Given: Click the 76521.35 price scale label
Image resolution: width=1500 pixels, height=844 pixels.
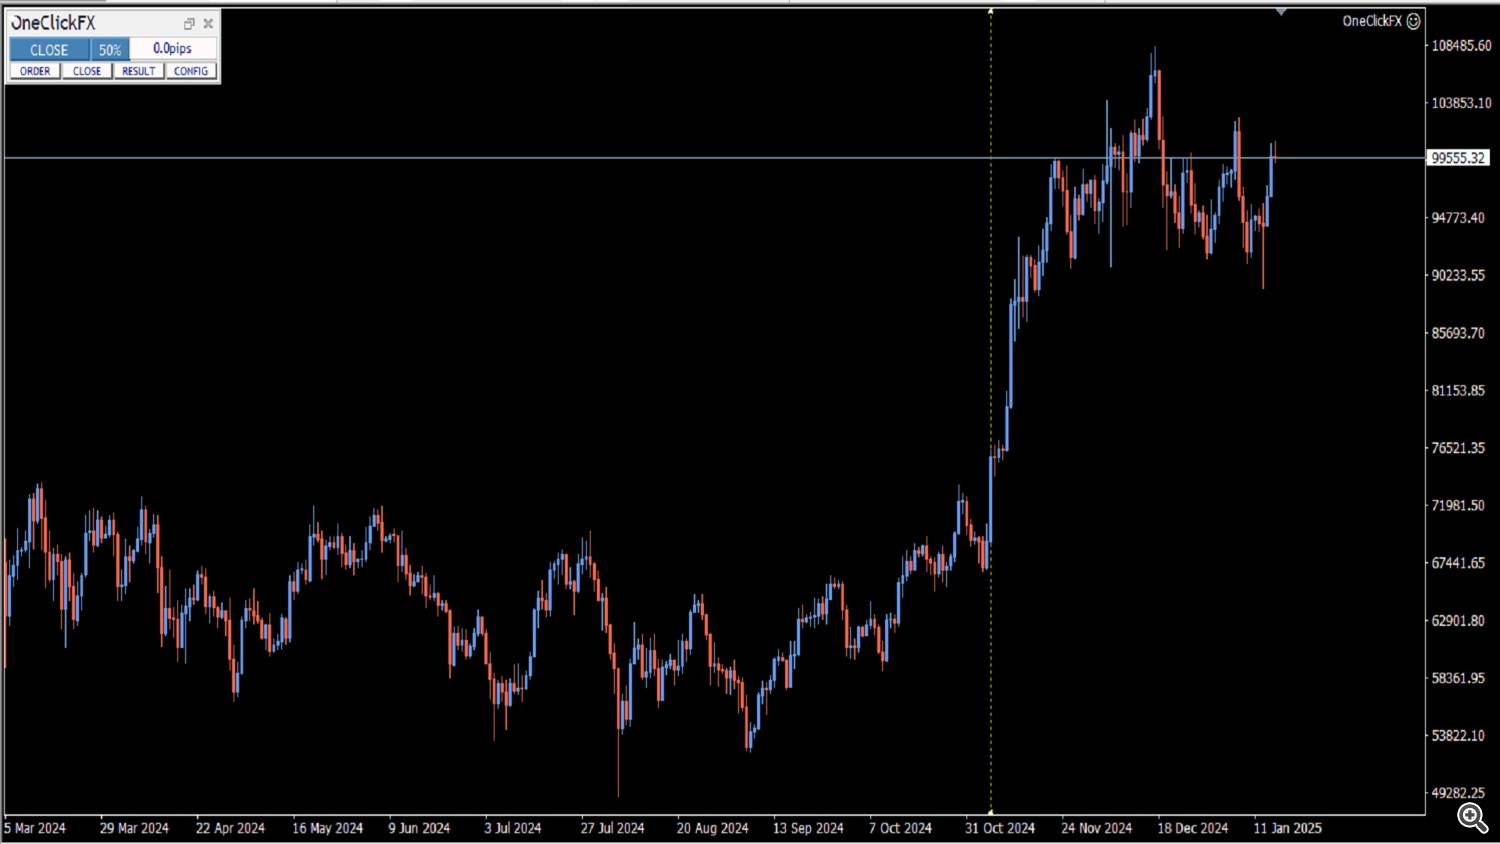Looking at the screenshot, I should [x=1458, y=448].
